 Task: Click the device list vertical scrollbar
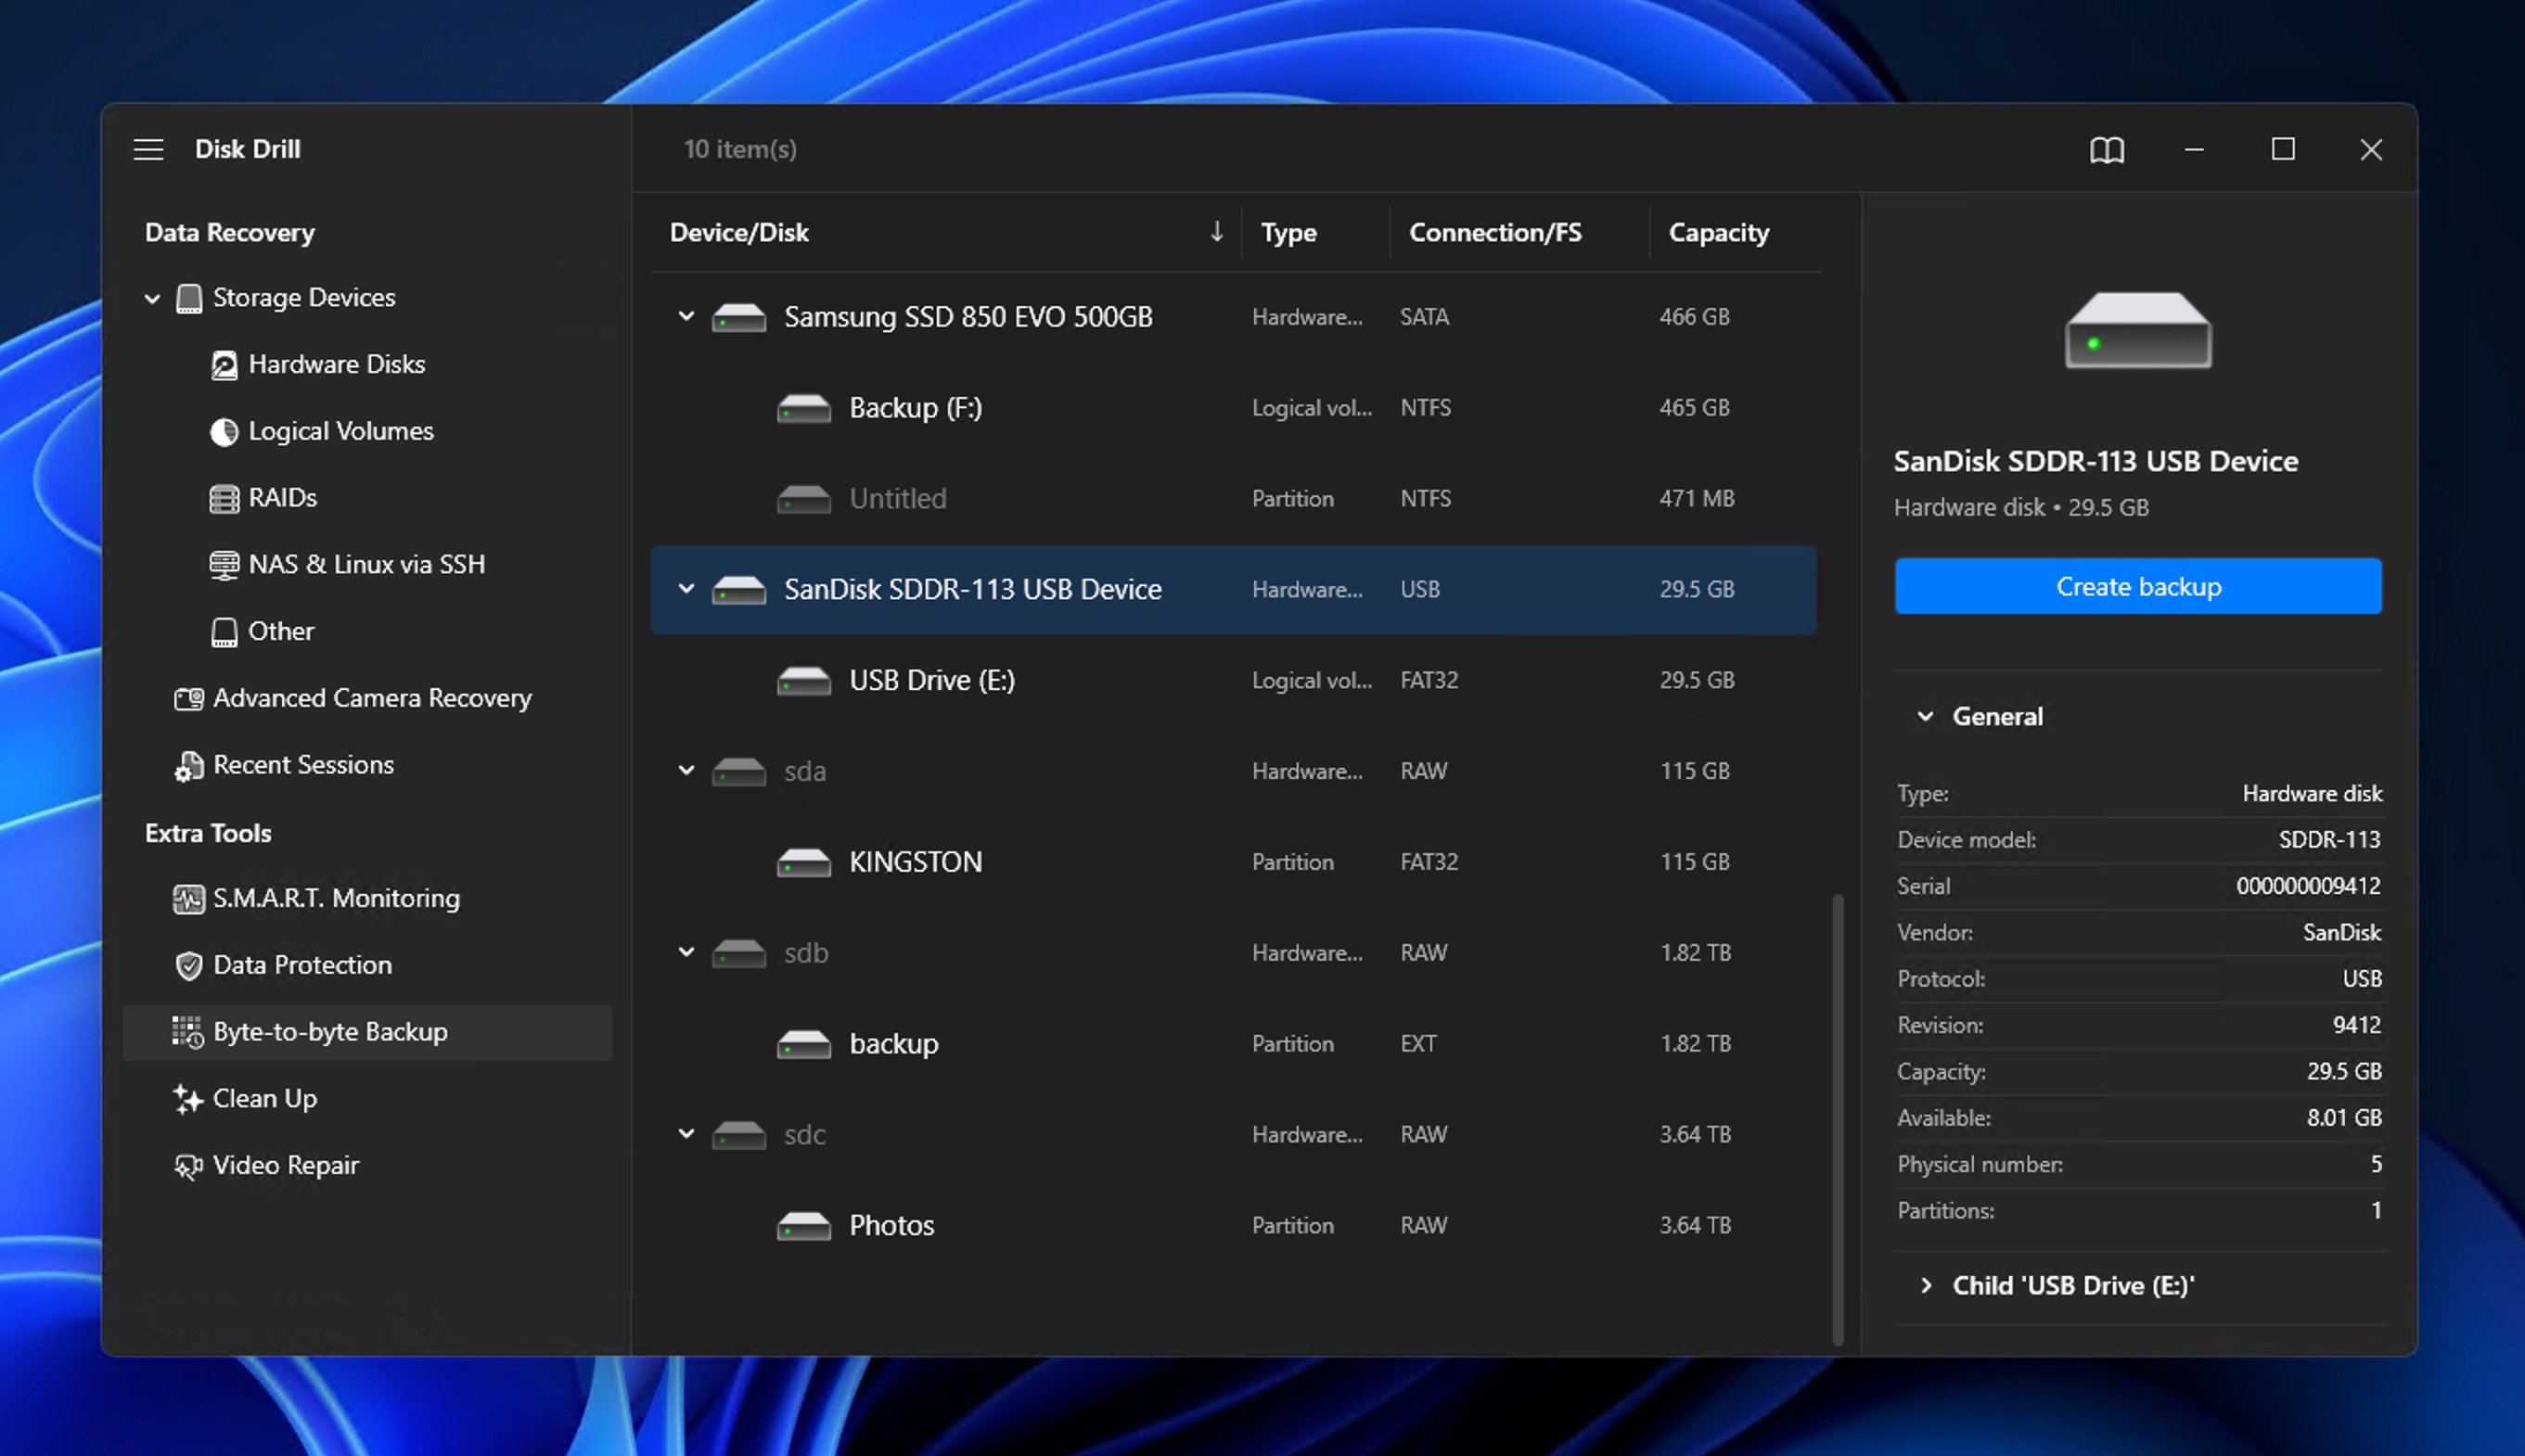[x=1838, y=1120]
